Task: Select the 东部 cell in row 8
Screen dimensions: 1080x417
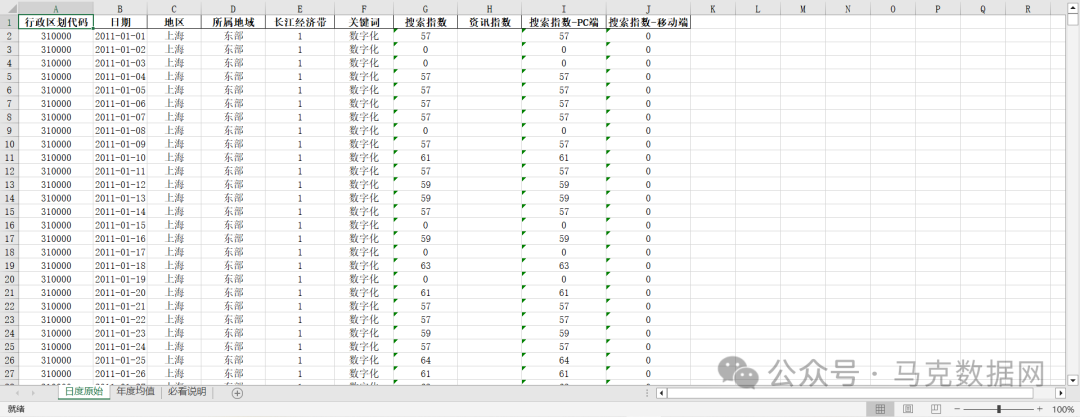Action: point(233,116)
